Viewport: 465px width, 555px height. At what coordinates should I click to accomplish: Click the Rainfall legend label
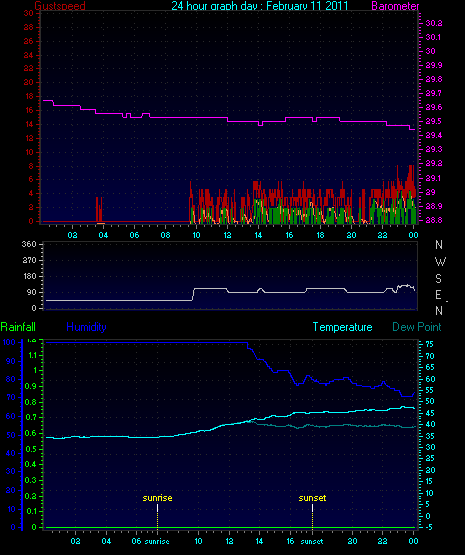18,327
